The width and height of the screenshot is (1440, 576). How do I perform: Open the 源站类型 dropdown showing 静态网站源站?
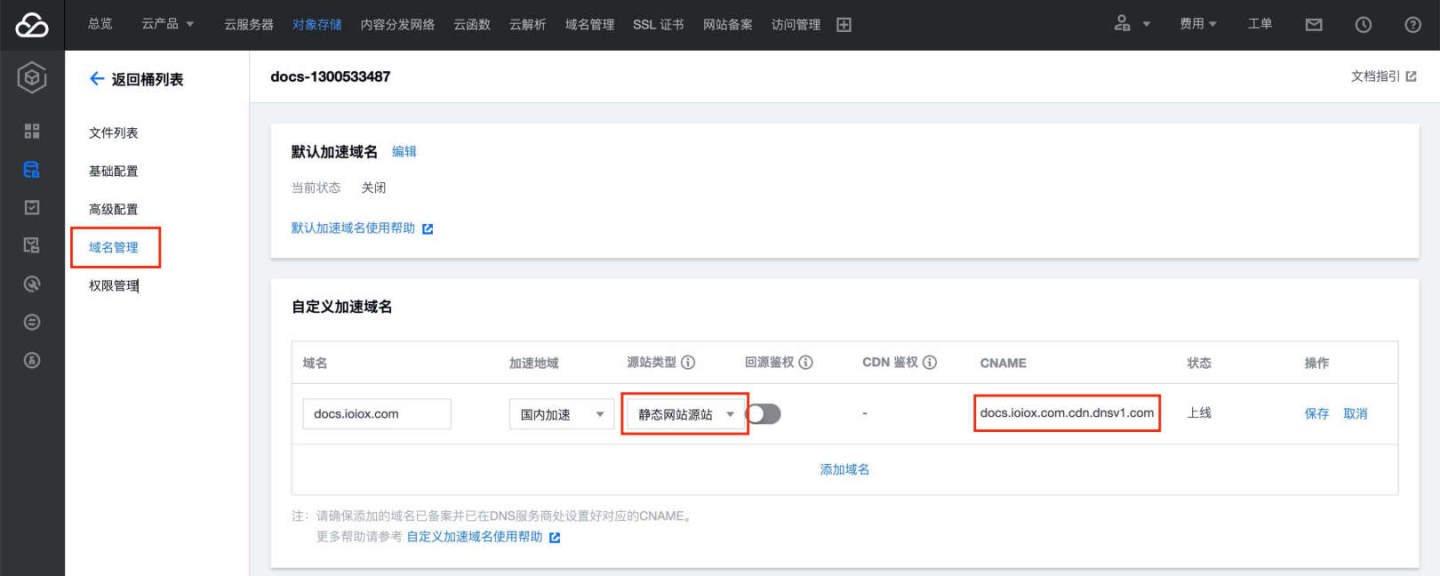(x=684, y=413)
